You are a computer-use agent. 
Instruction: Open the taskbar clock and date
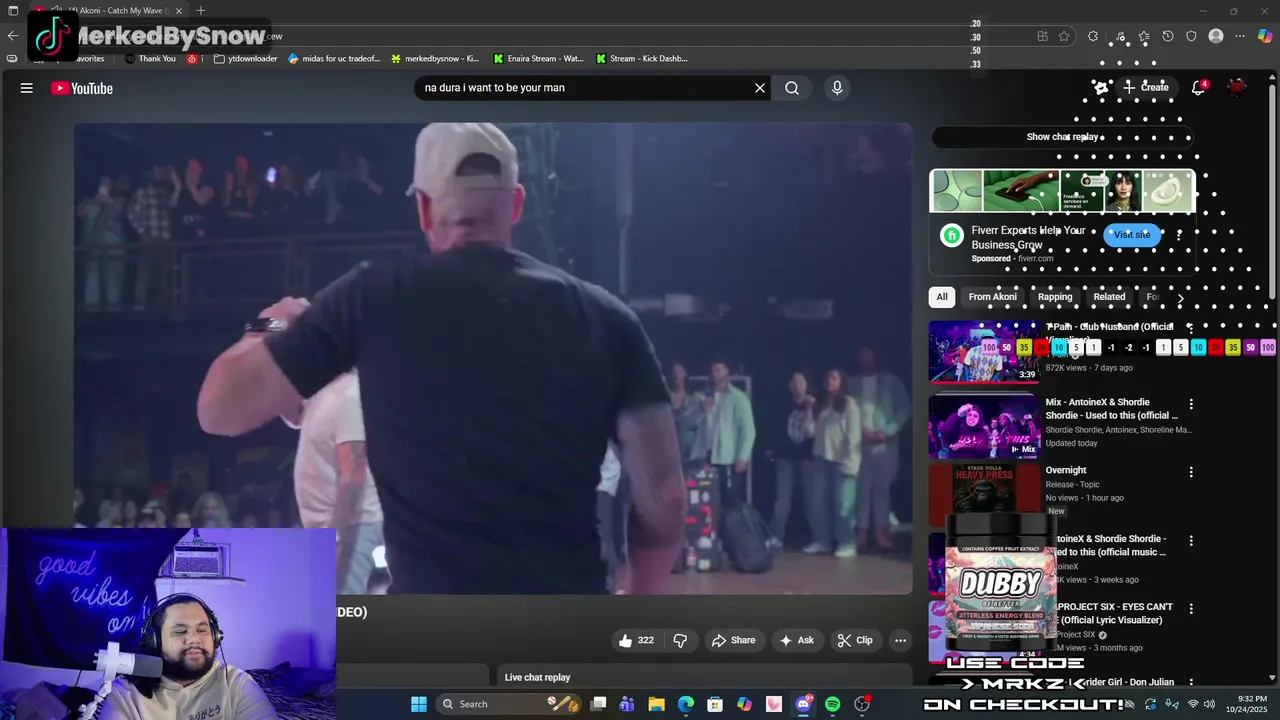click(x=1252, y=704)
